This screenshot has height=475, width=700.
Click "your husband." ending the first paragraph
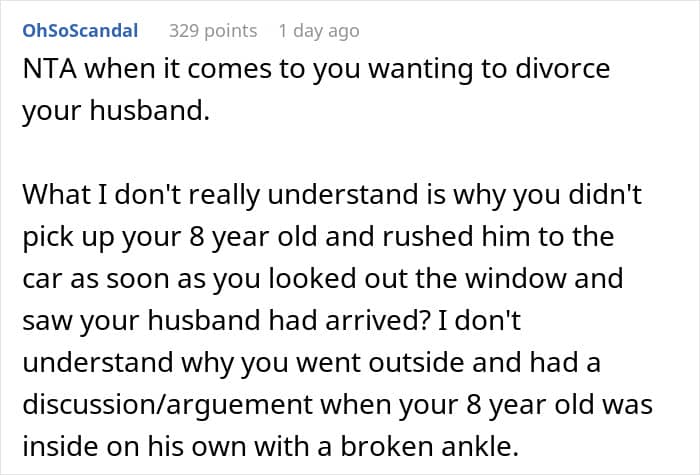(115, 111)
